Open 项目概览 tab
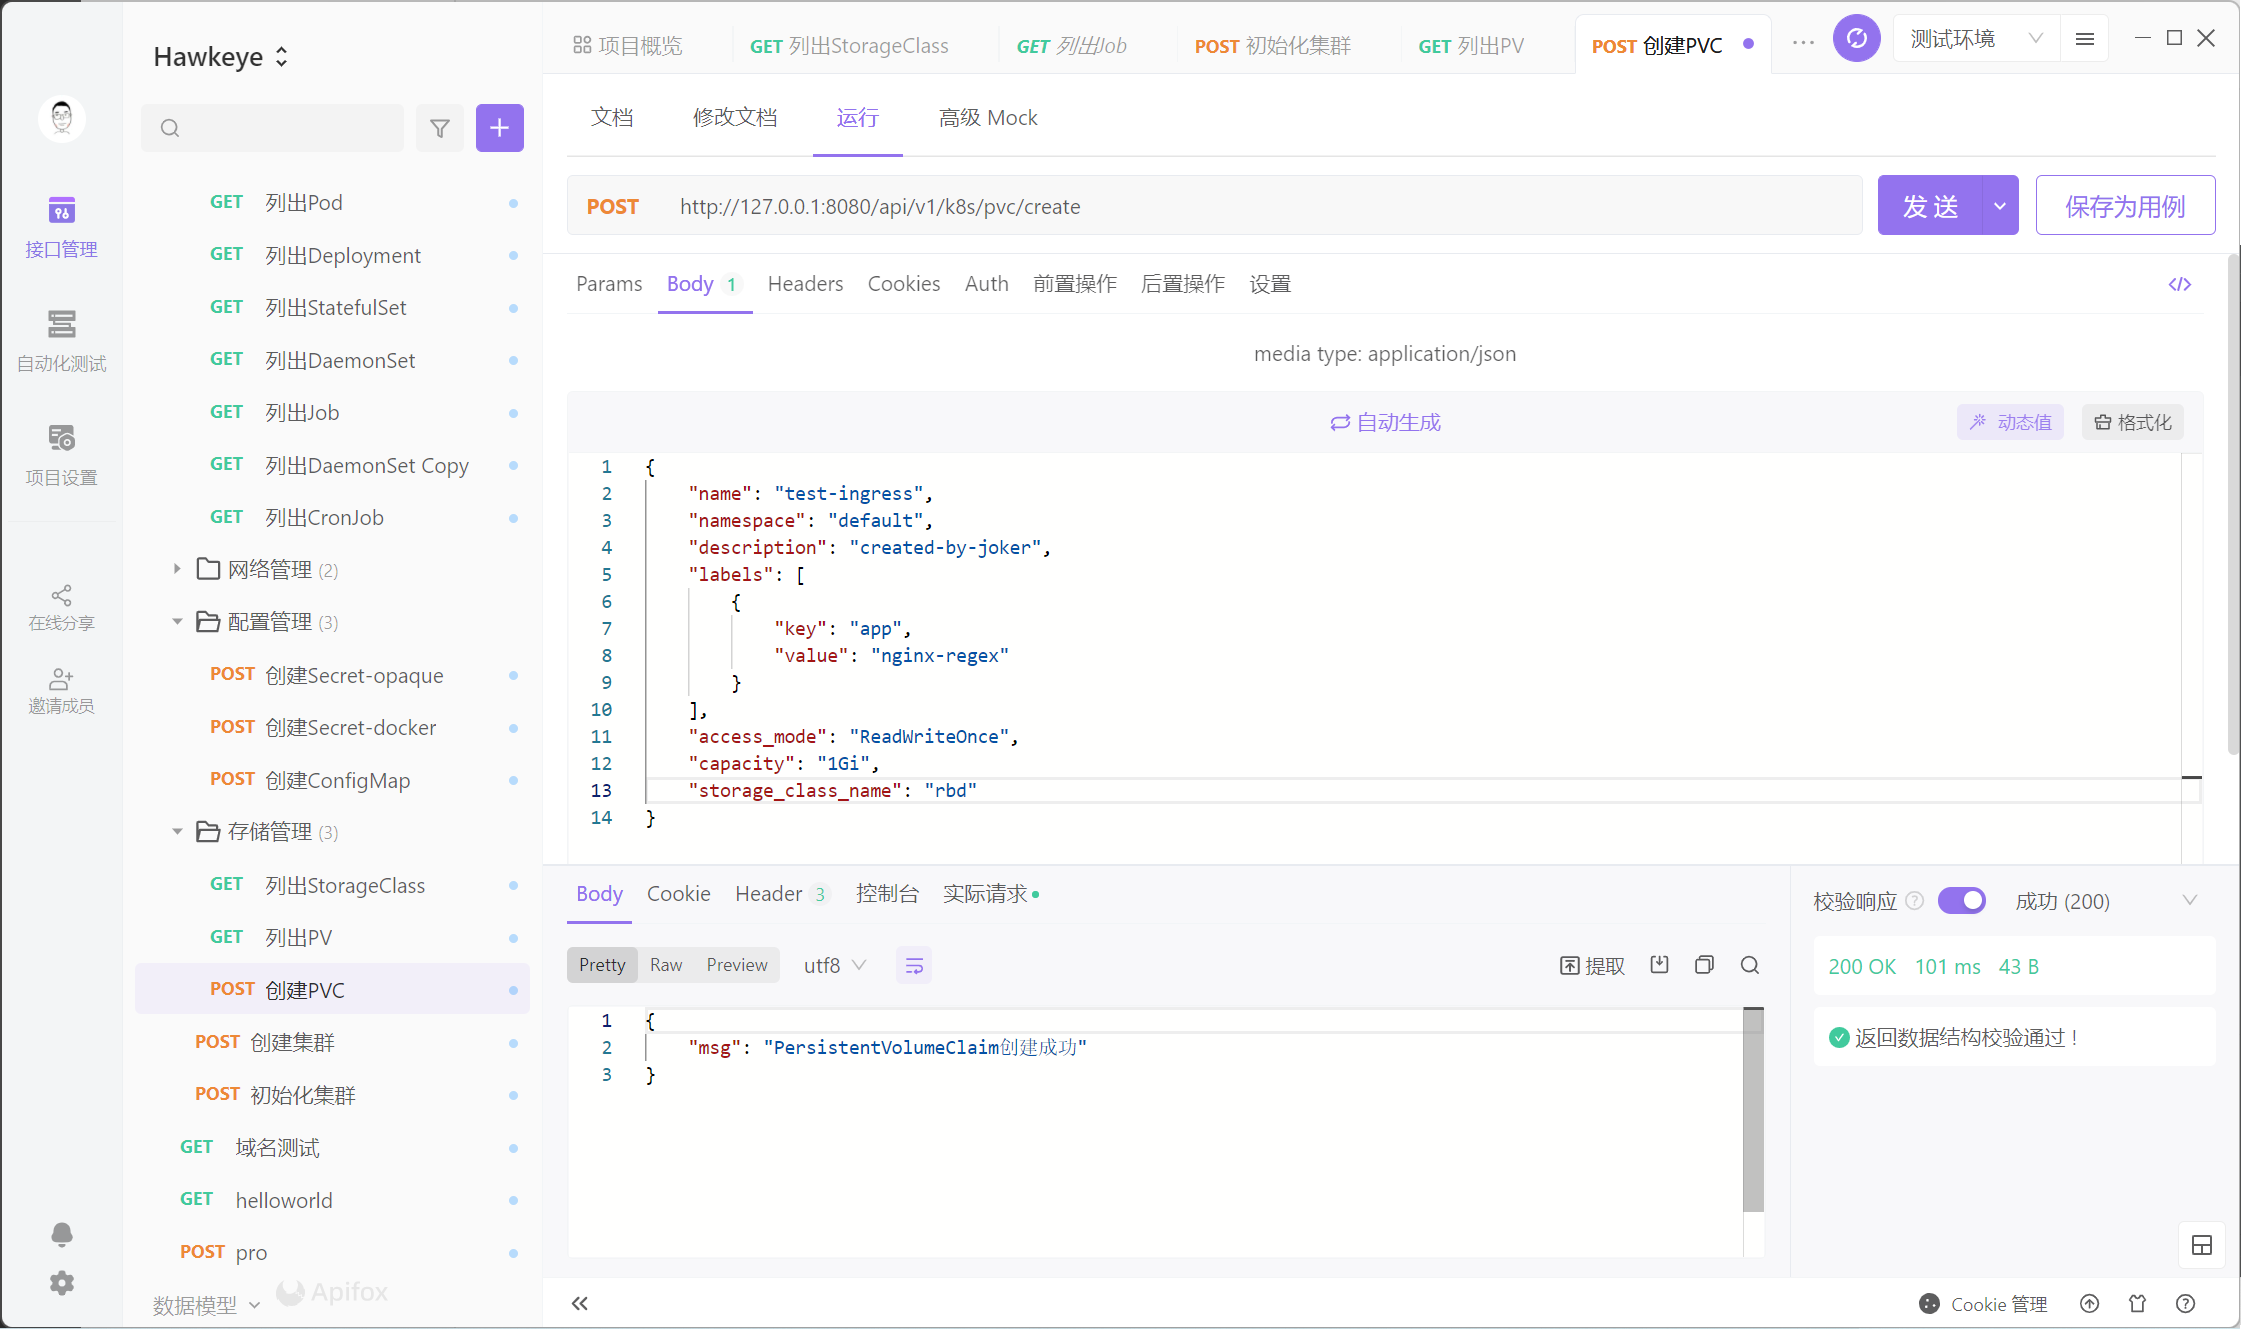2241x1329 pixels. point(627,46)
